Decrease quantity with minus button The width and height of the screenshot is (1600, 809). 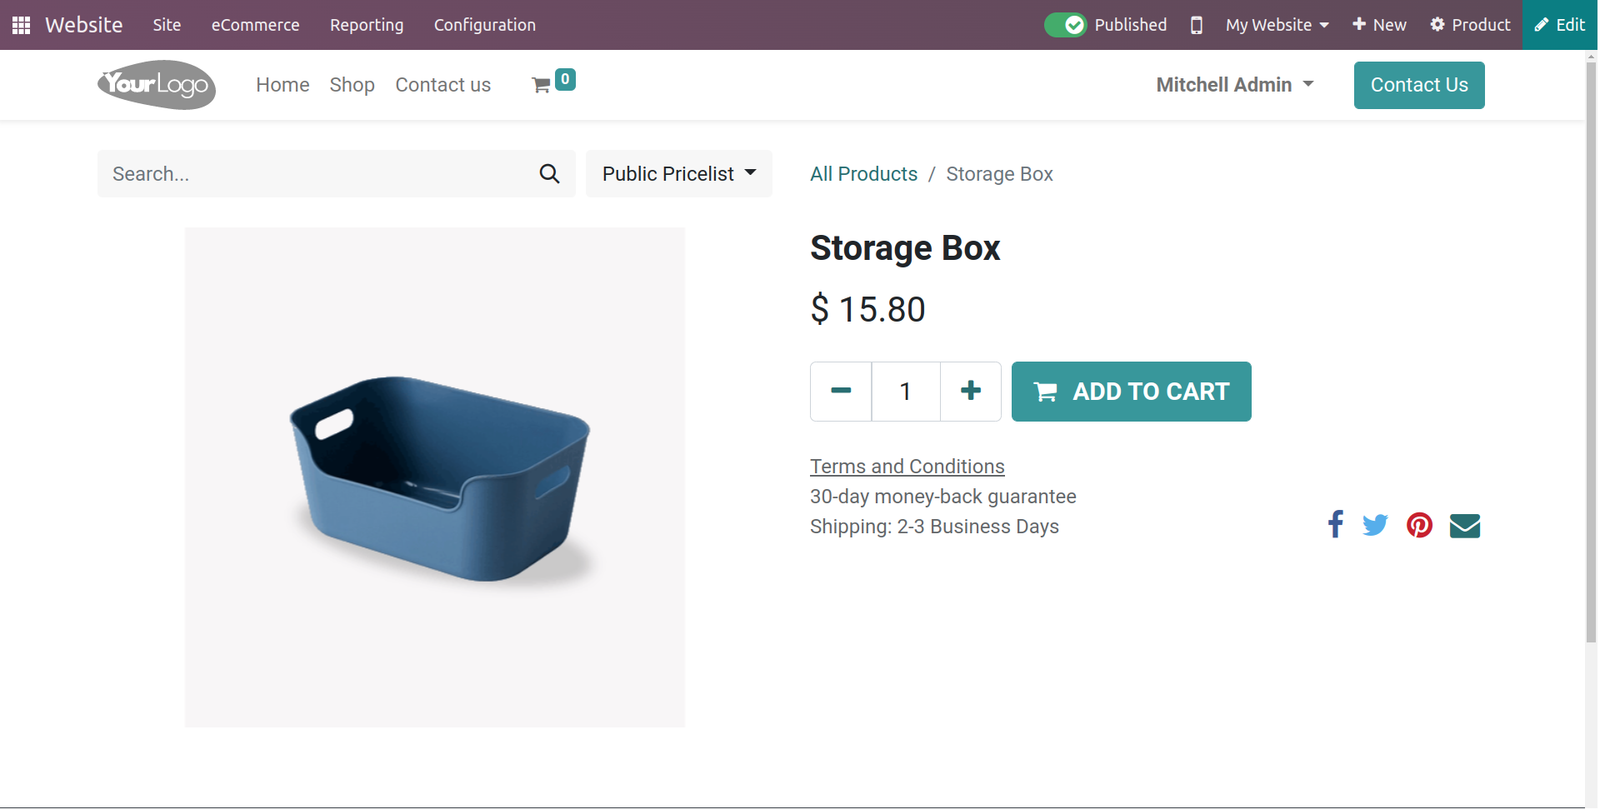coord(841,391)
